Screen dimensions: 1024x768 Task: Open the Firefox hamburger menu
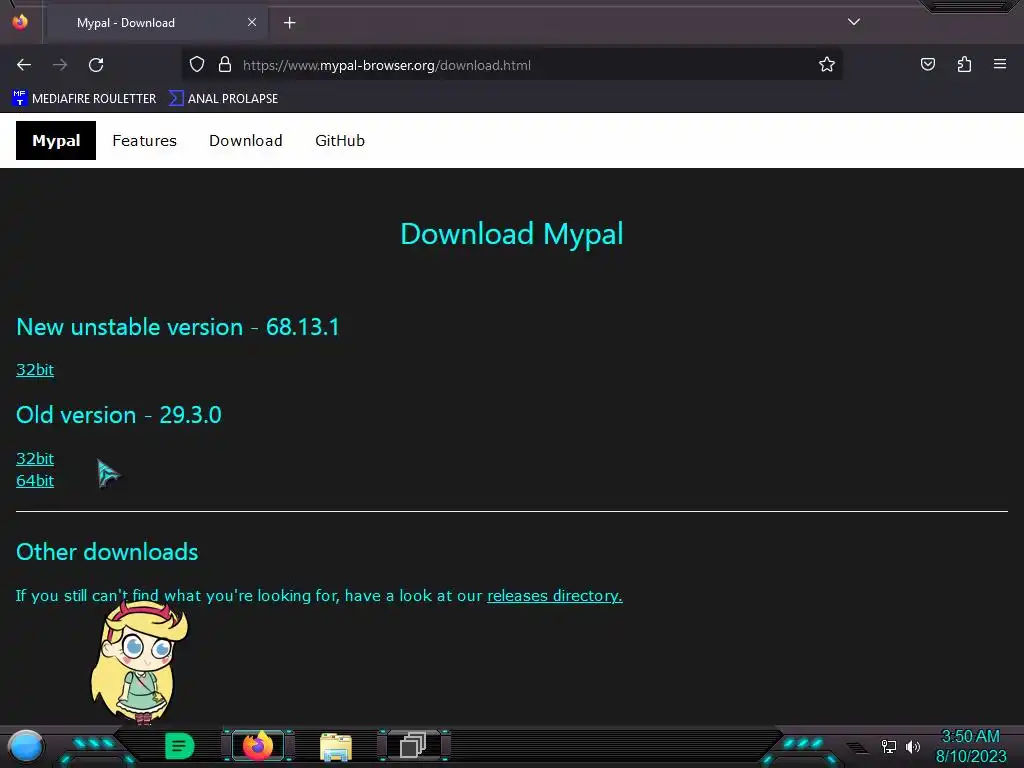coord(1000,64)
